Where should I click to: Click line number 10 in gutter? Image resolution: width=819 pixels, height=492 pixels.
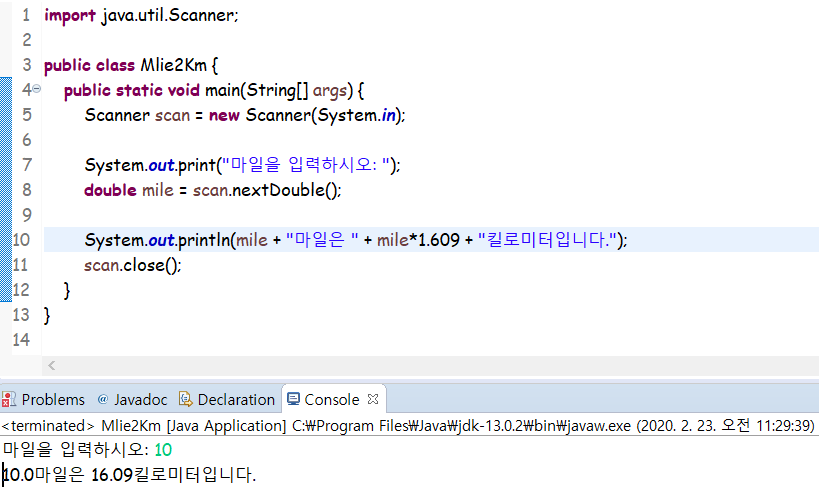point(21,240)
